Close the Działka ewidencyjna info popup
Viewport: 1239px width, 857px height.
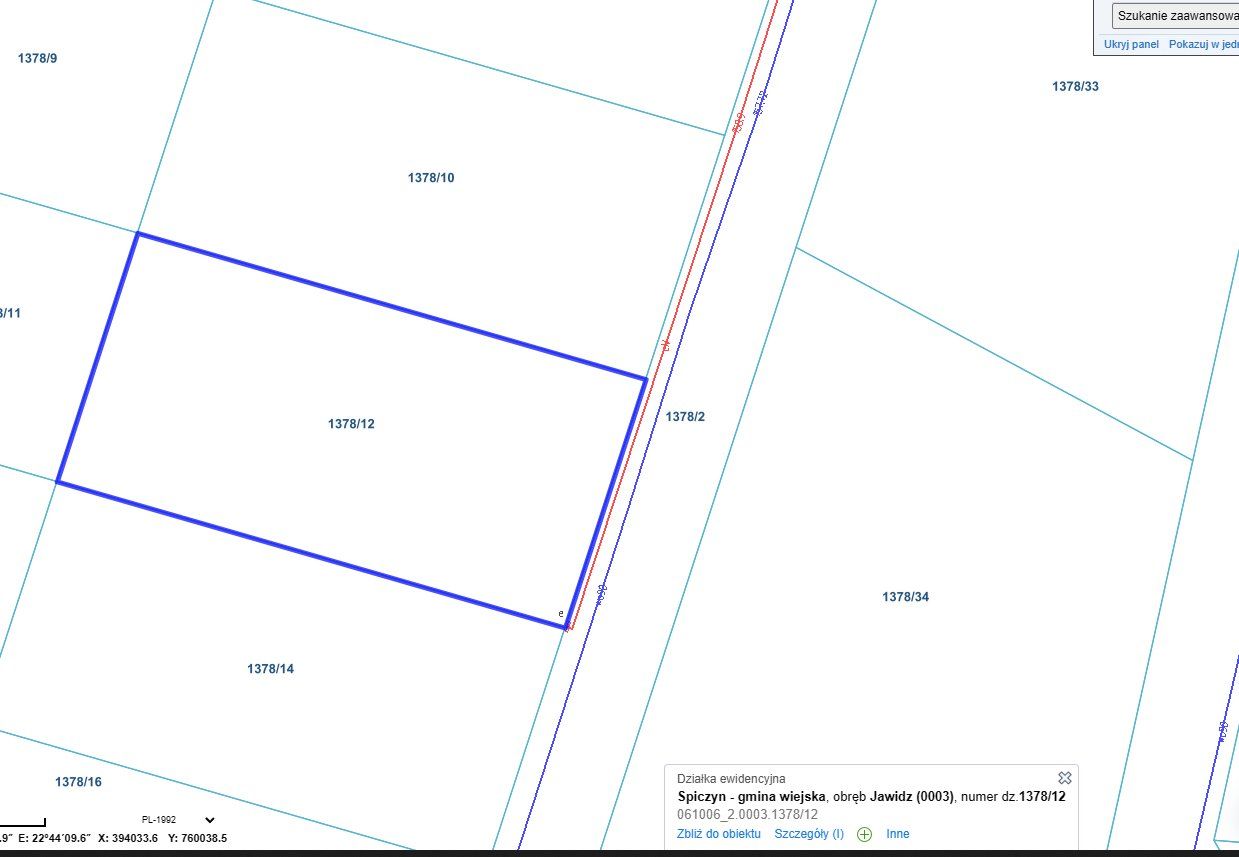(x=1065, y=778)
